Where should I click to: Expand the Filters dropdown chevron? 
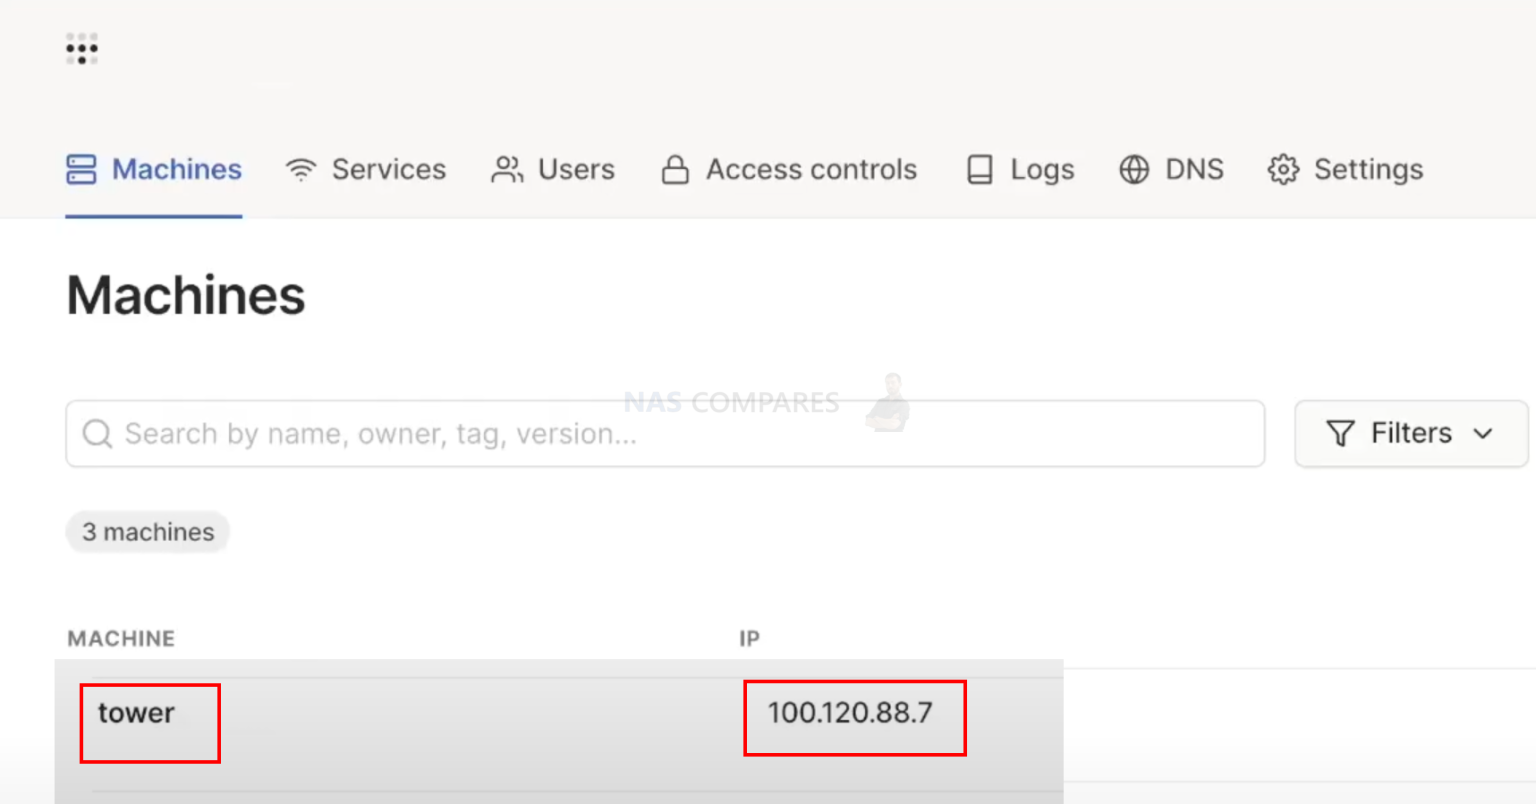(1483, 434)
